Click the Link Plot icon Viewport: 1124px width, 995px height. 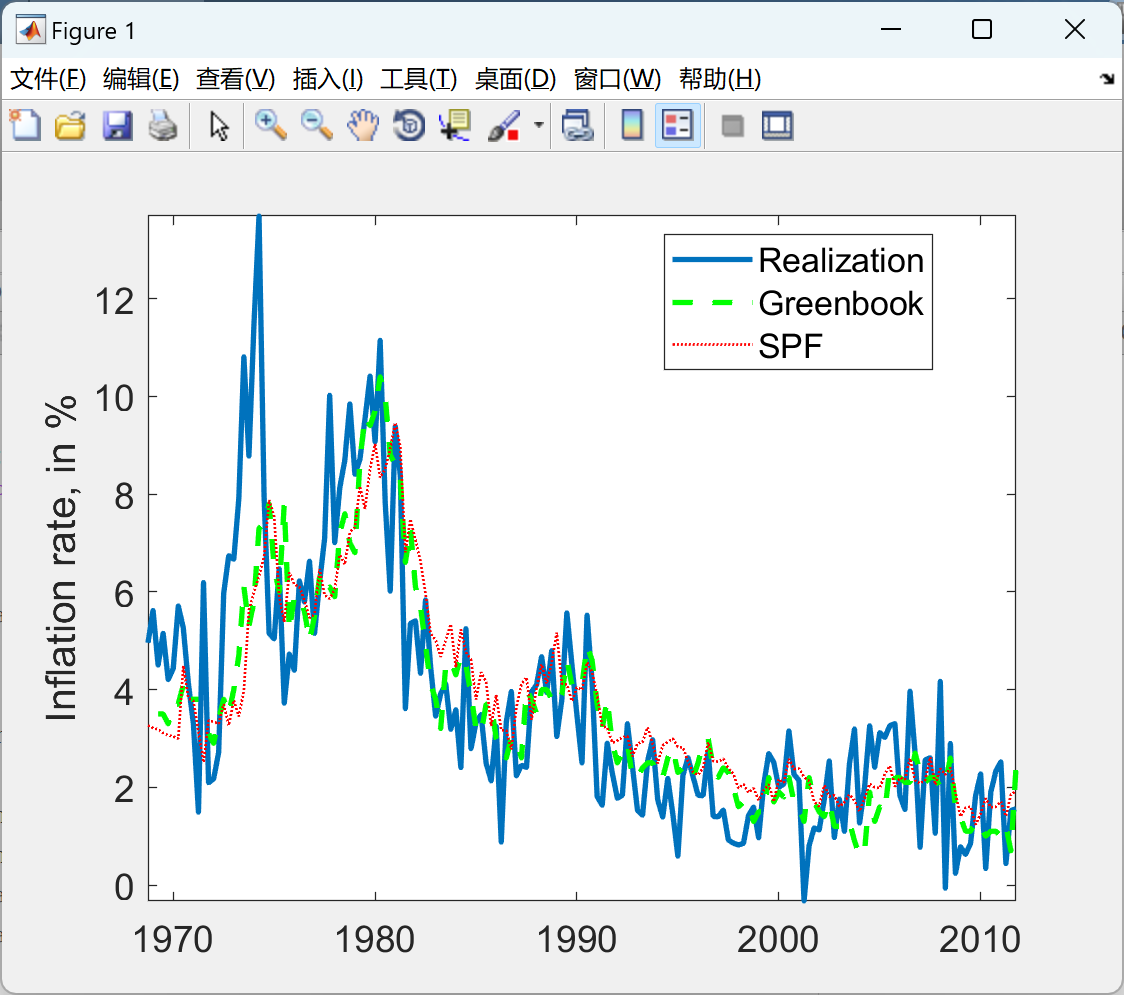point(578,126)
